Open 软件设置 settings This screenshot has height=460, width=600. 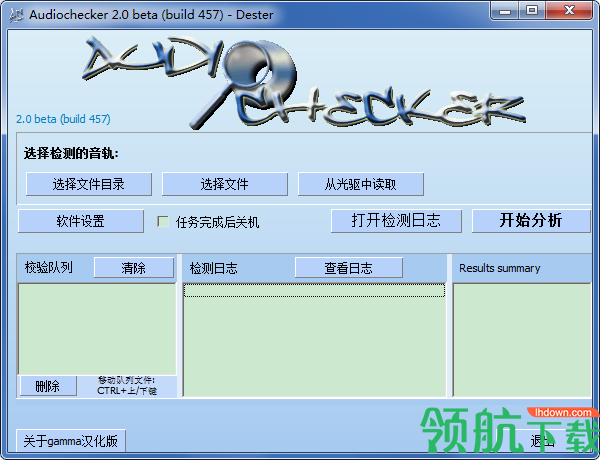(81, 221)
